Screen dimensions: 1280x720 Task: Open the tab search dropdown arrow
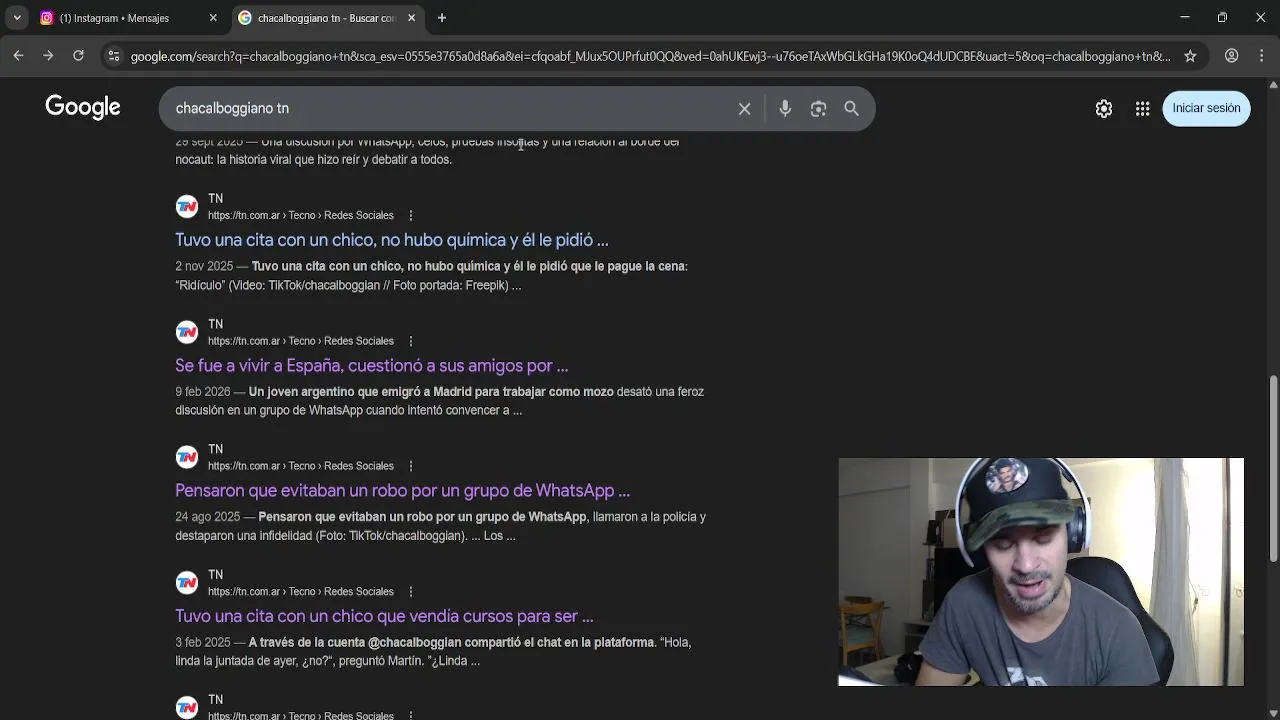click(x=17, y=18)
